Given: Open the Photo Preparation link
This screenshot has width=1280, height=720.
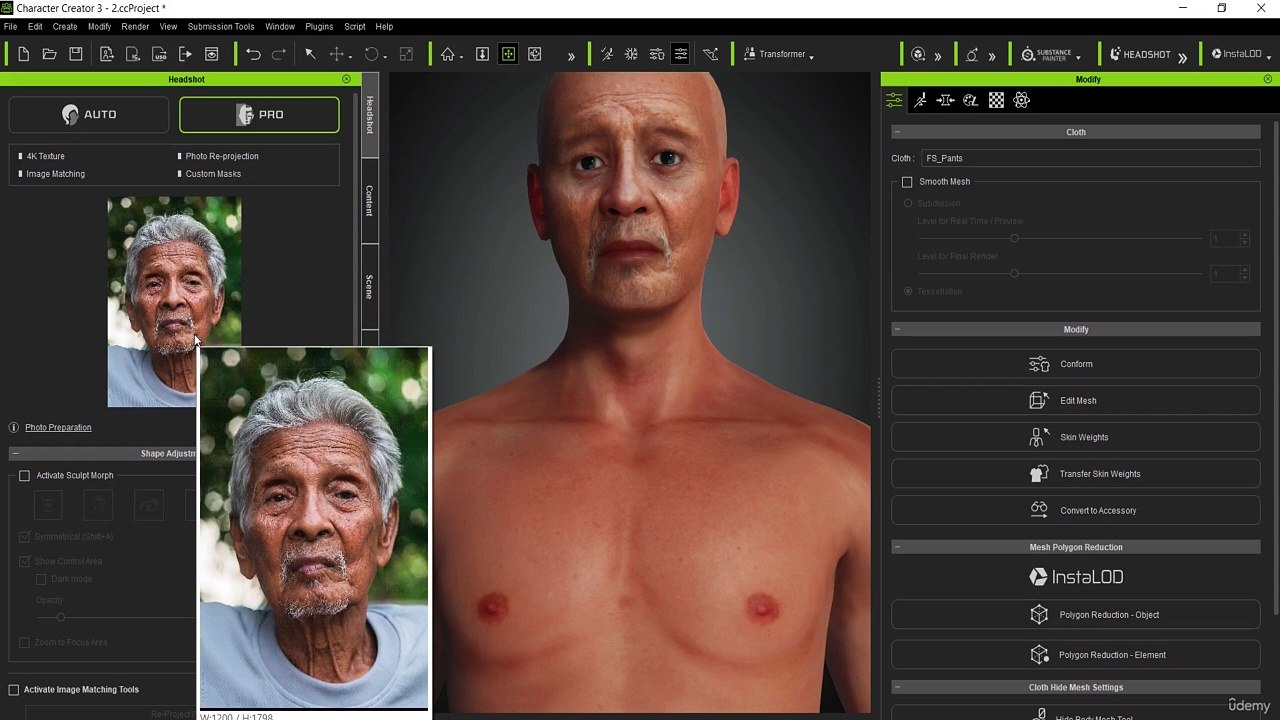Looking at the screenshot, I should click(58, 428).
